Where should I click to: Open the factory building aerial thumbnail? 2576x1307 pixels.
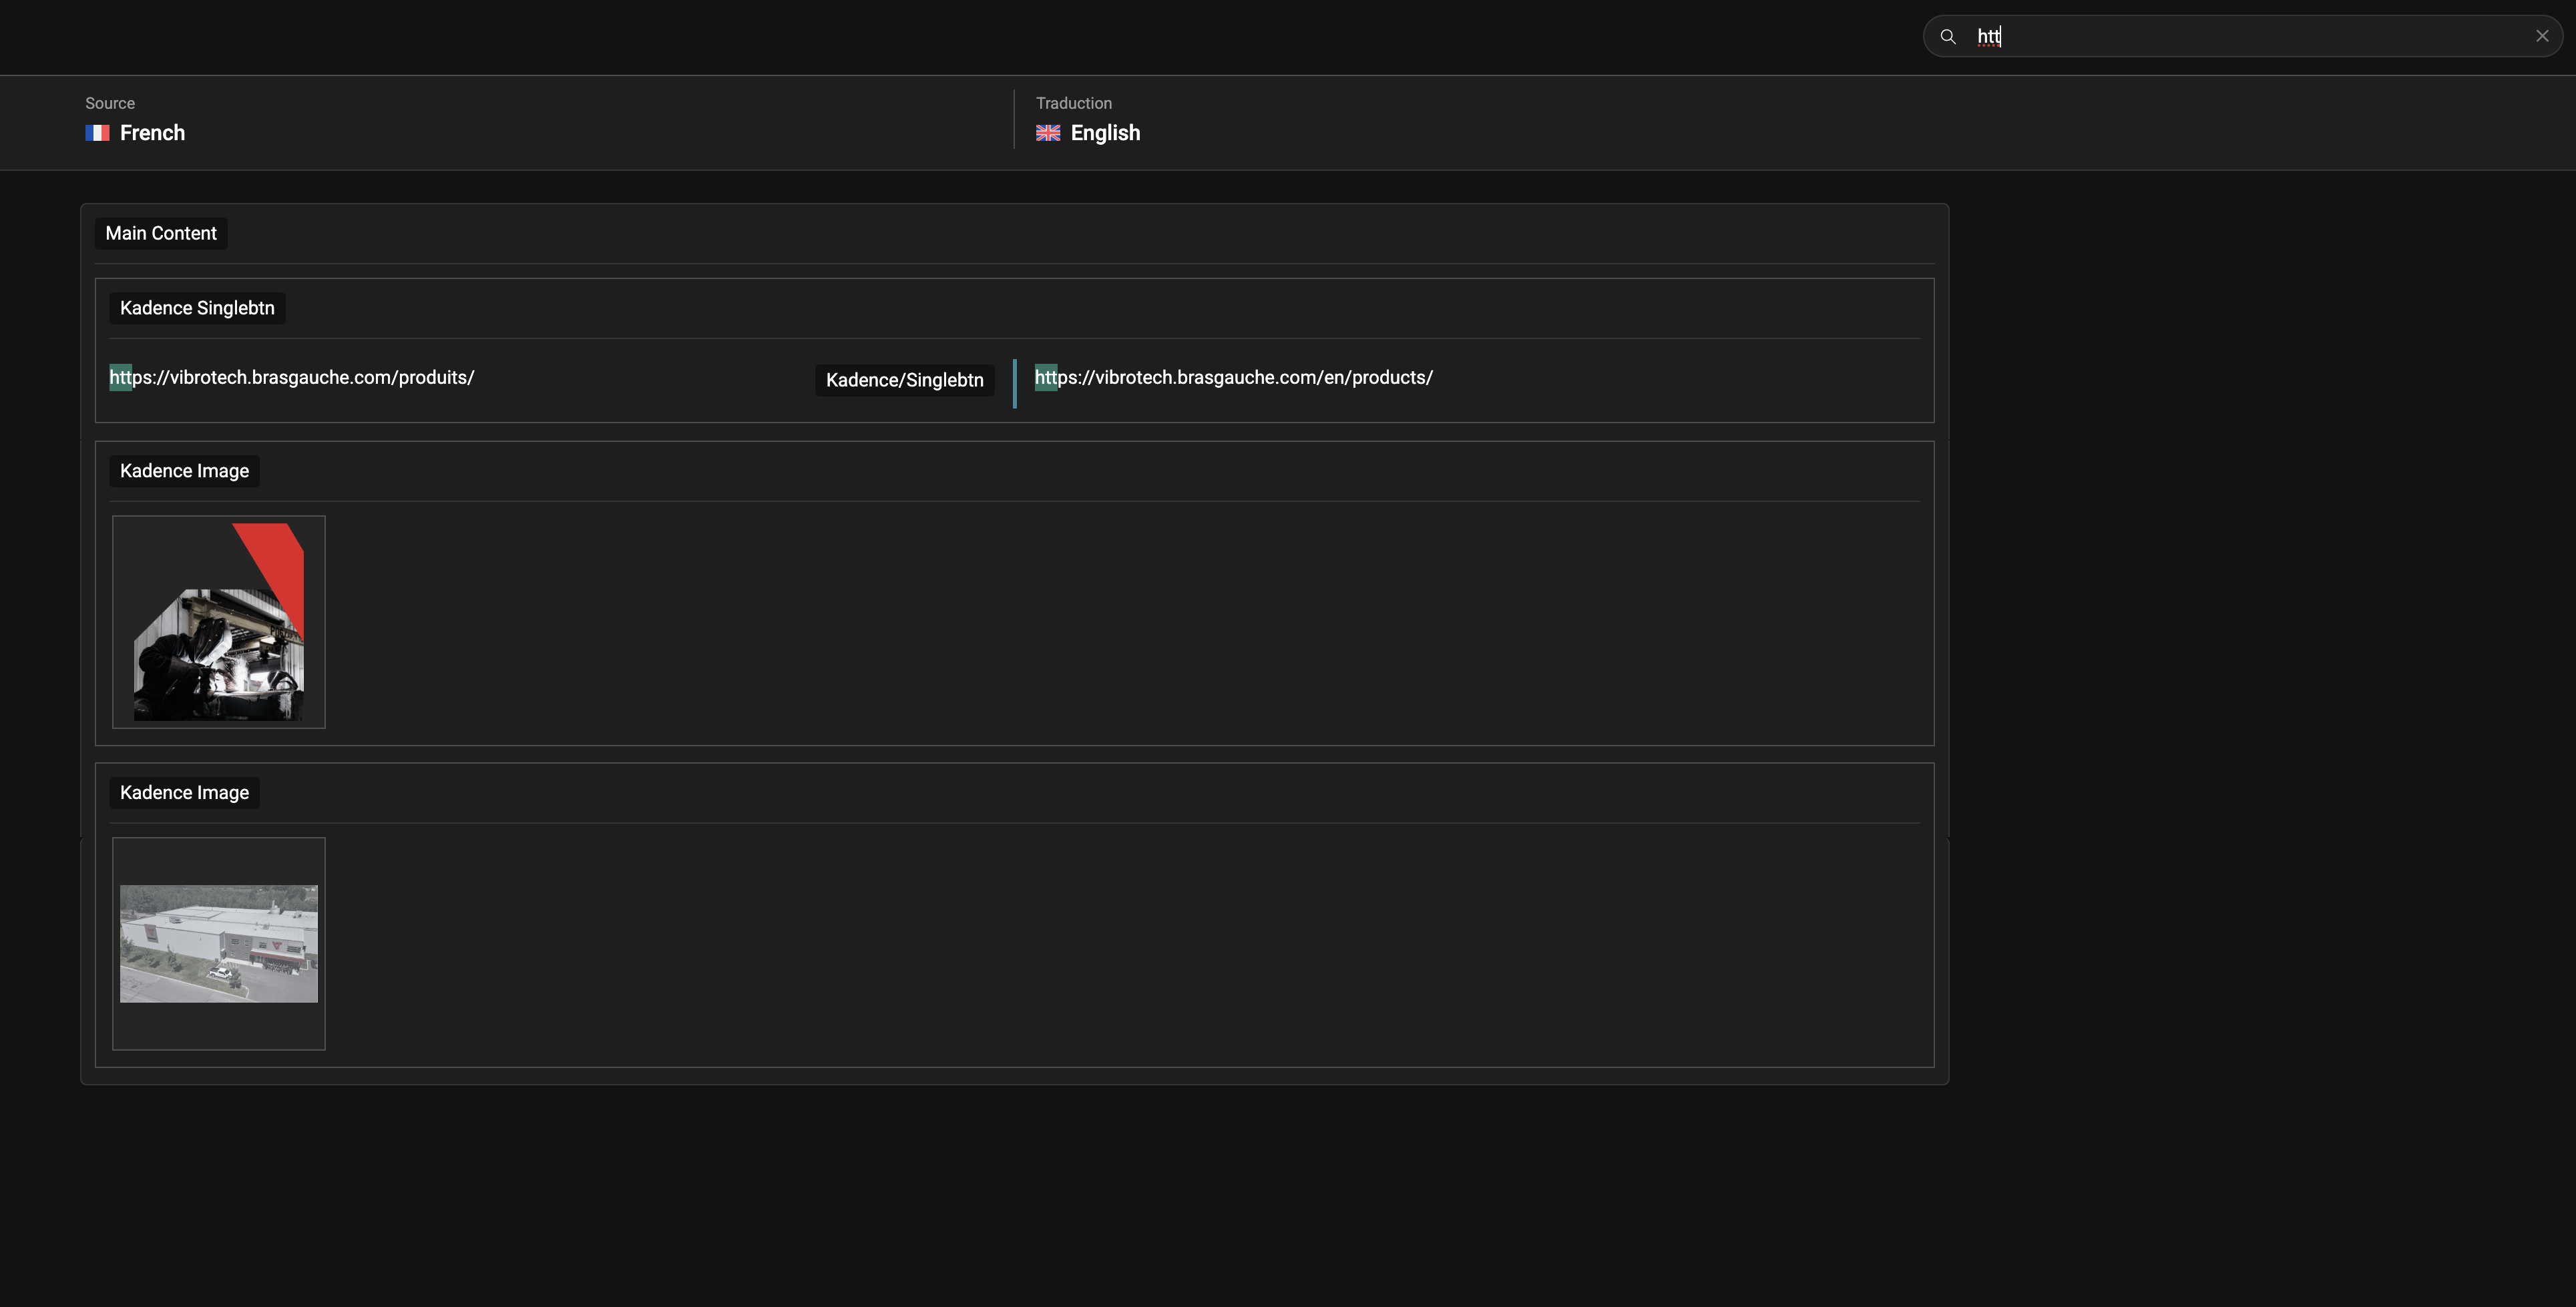(219, 944)
